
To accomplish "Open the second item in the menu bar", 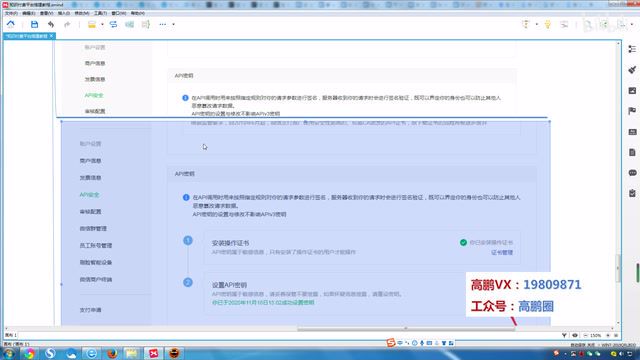I will click(x=29, y=13).
